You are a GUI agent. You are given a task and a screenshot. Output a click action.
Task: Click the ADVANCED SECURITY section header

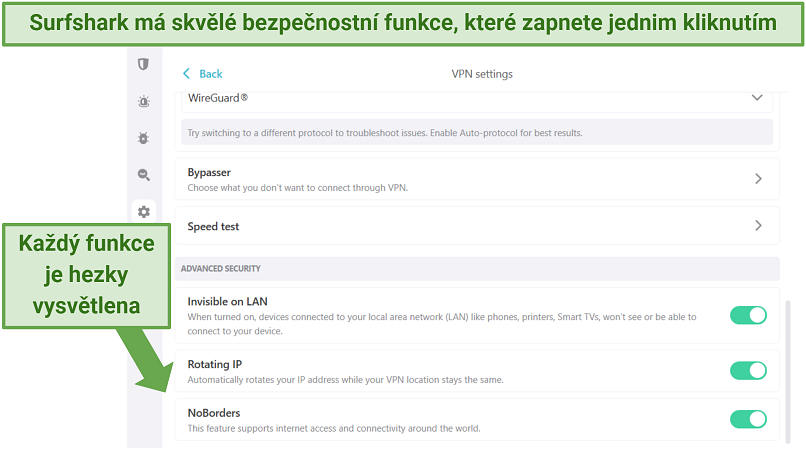click(477, 268)
